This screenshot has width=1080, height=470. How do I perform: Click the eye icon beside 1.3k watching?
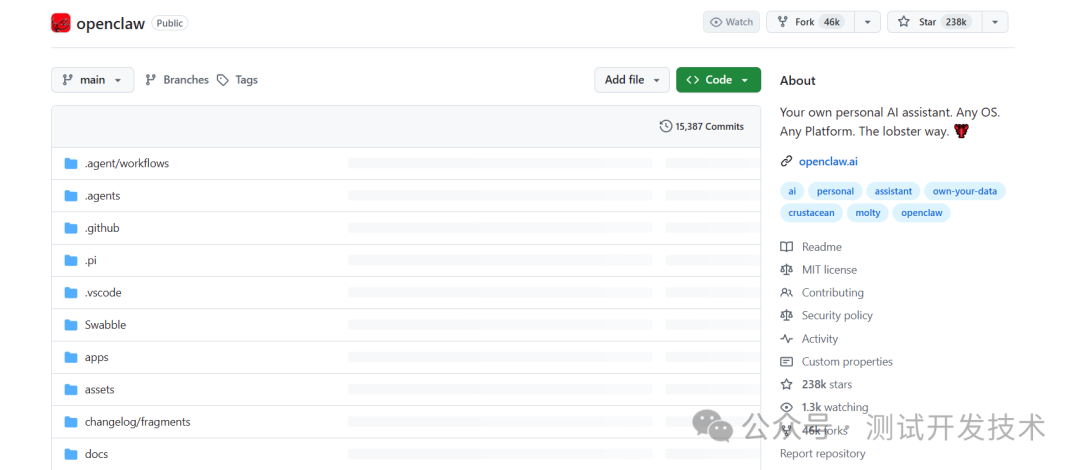(786, 407)
